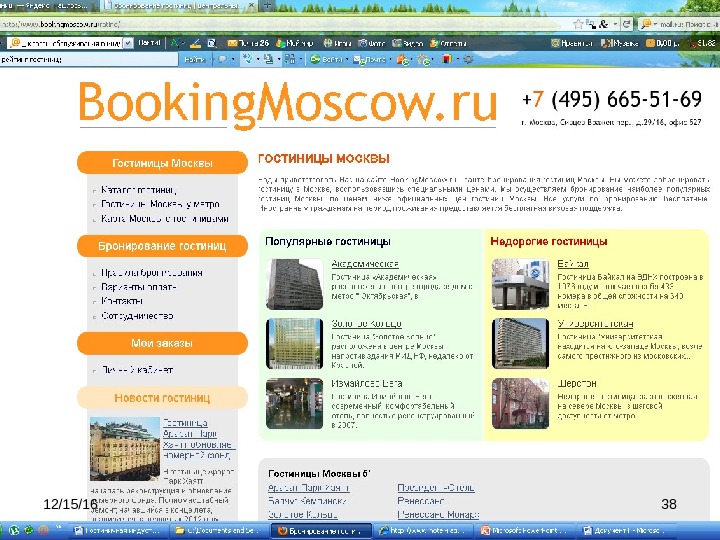
Task: Click the Войти toolbar button
Action: [326, 59]
